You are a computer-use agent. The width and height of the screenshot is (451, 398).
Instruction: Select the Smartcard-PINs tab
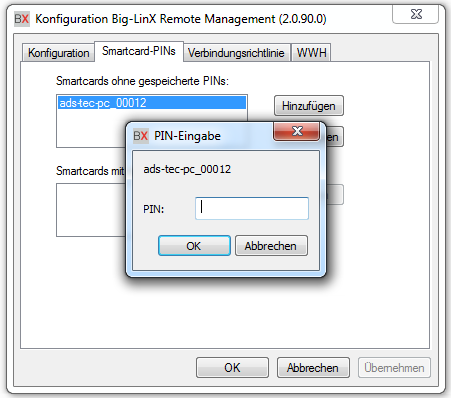[139, 51]
